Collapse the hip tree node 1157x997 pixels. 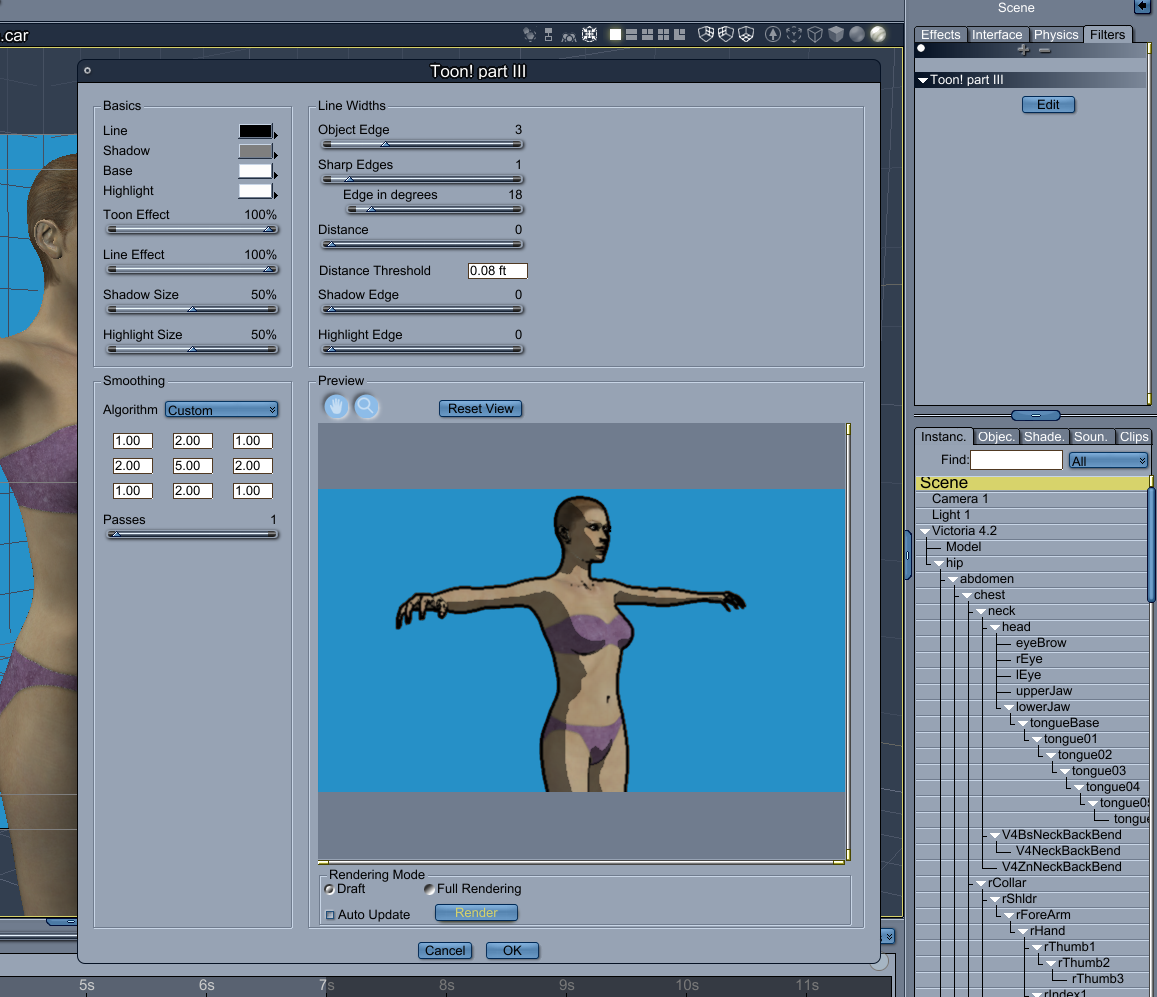click(939, 563)
